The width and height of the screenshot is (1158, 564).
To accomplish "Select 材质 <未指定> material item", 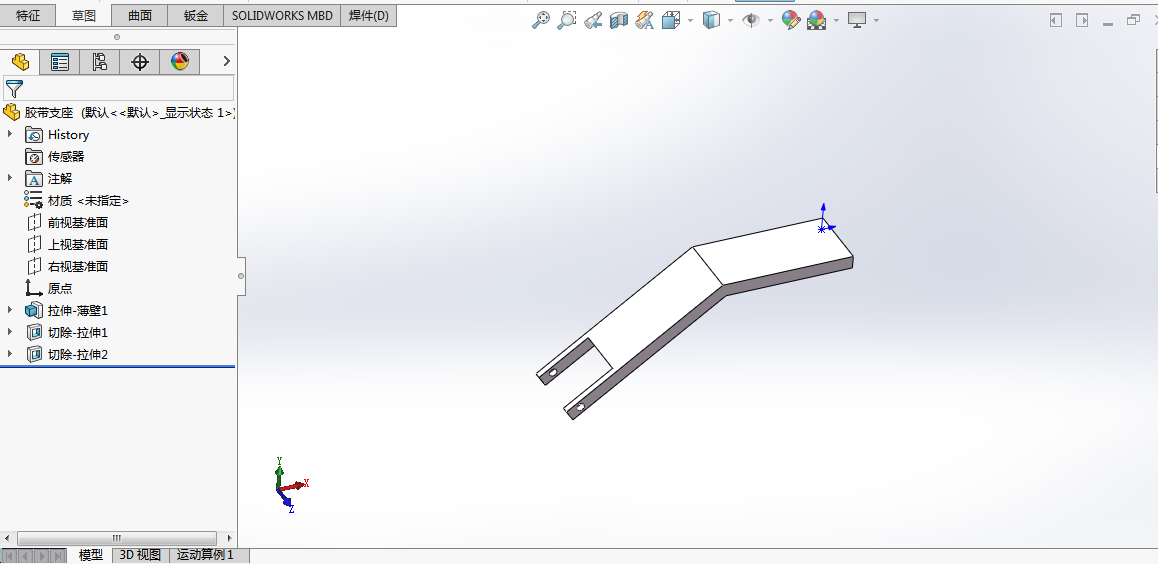I will (x=89, y=201).
